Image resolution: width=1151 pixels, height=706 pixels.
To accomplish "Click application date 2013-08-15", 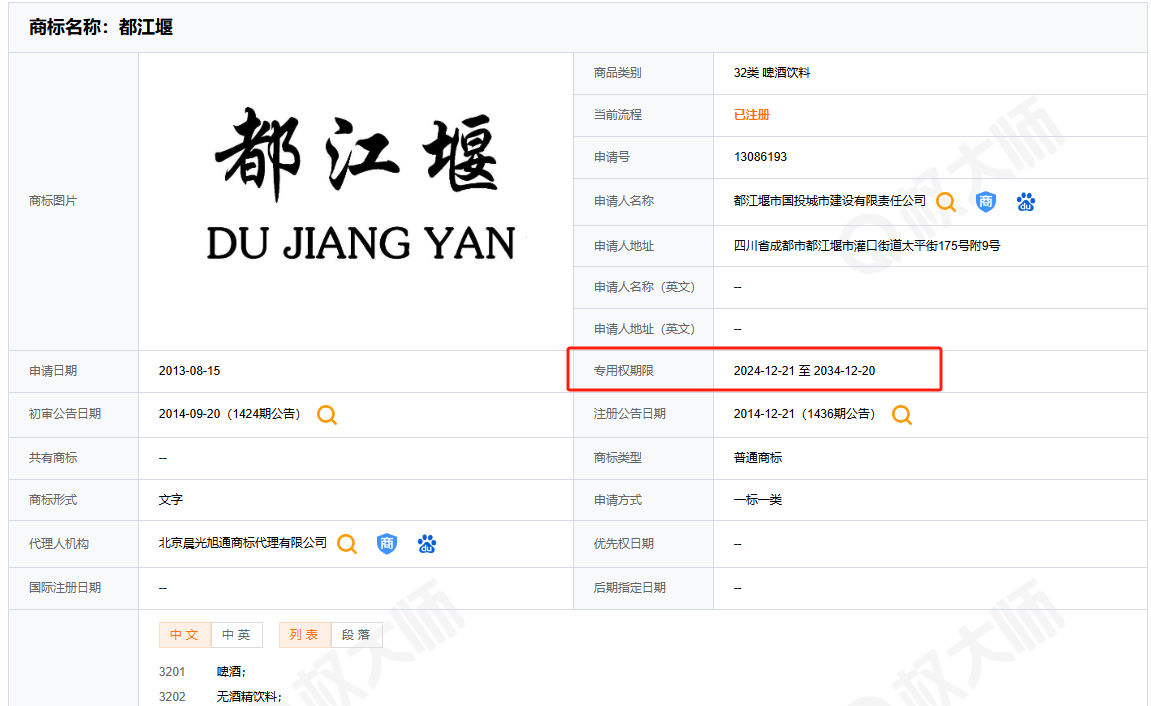I will point(189,371).
